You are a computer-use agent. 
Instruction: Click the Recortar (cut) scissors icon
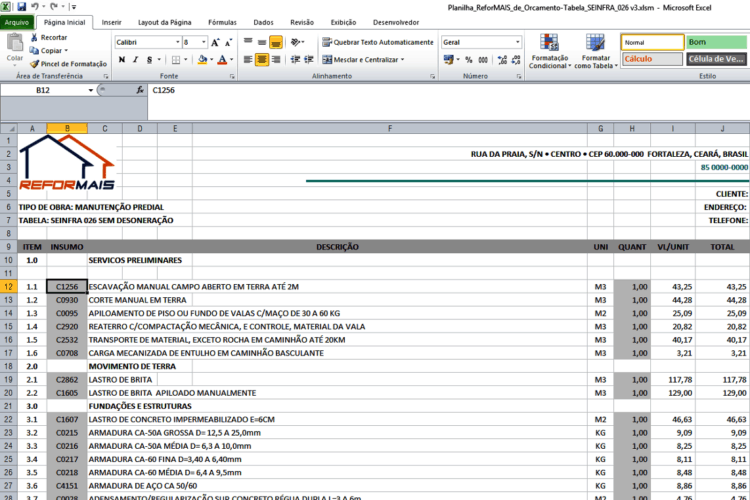coord(33,37)
